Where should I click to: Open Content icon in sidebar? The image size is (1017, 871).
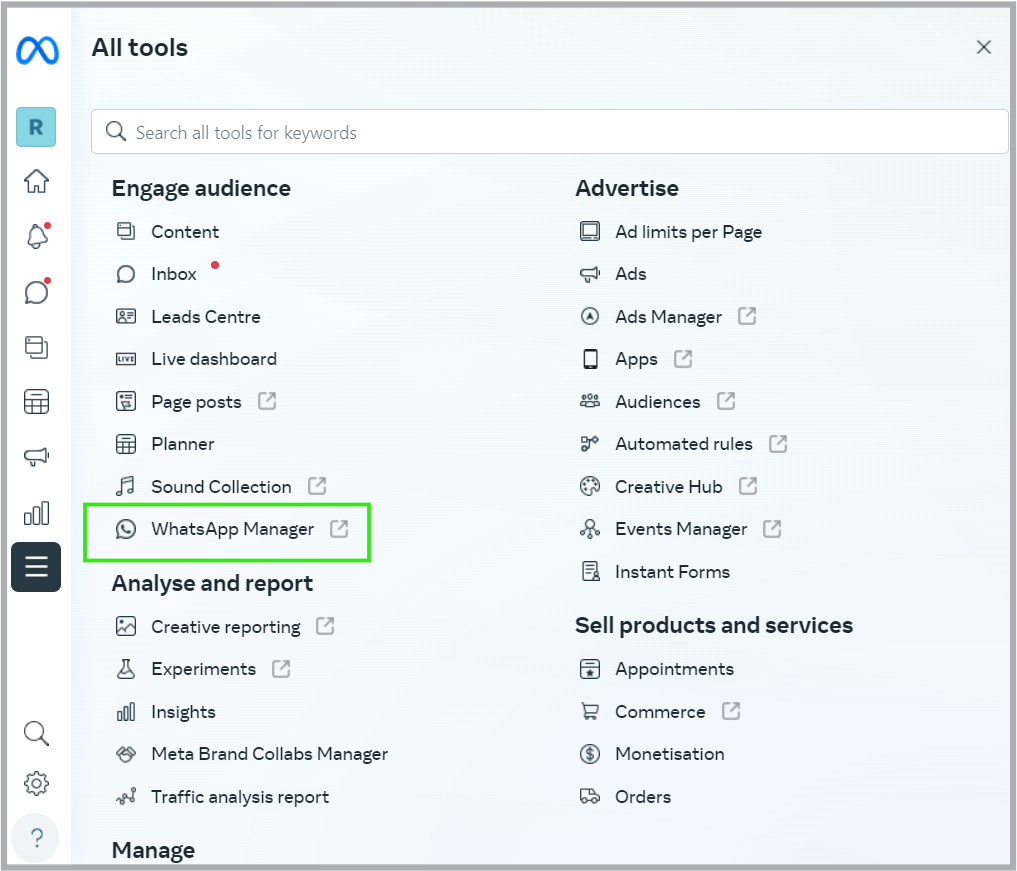tap(36, 347)
